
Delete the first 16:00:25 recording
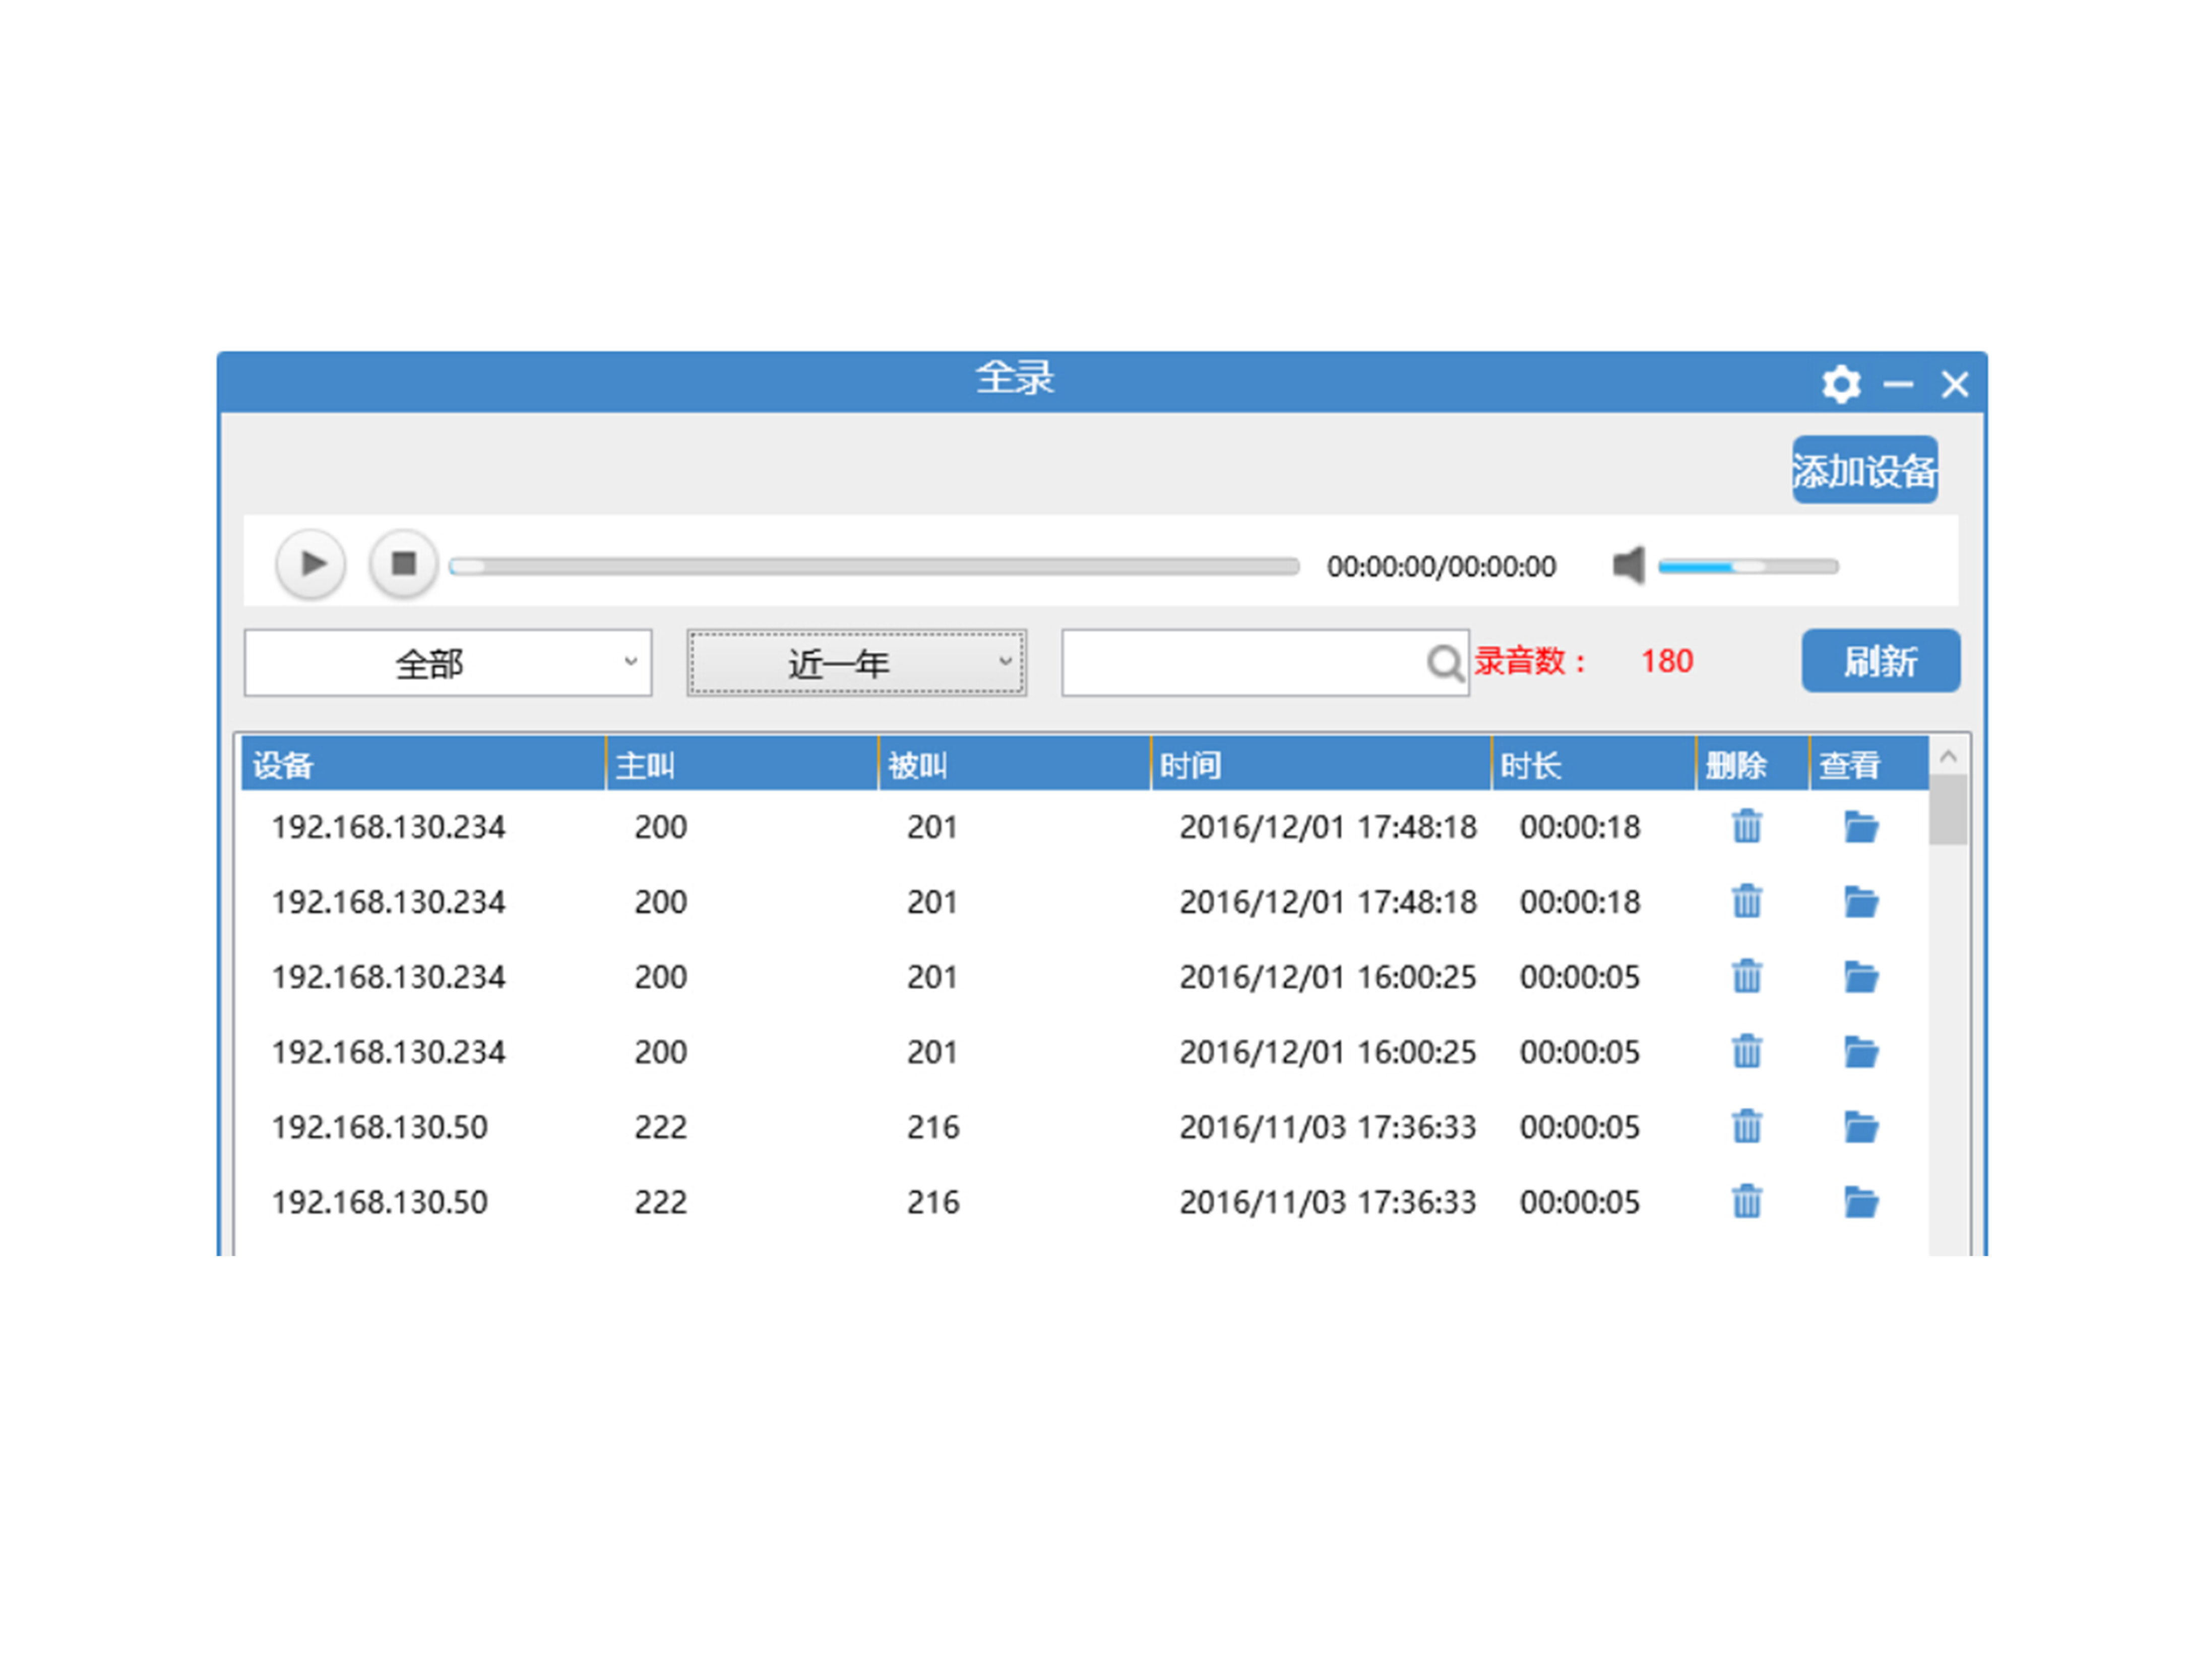(1746, 977)
